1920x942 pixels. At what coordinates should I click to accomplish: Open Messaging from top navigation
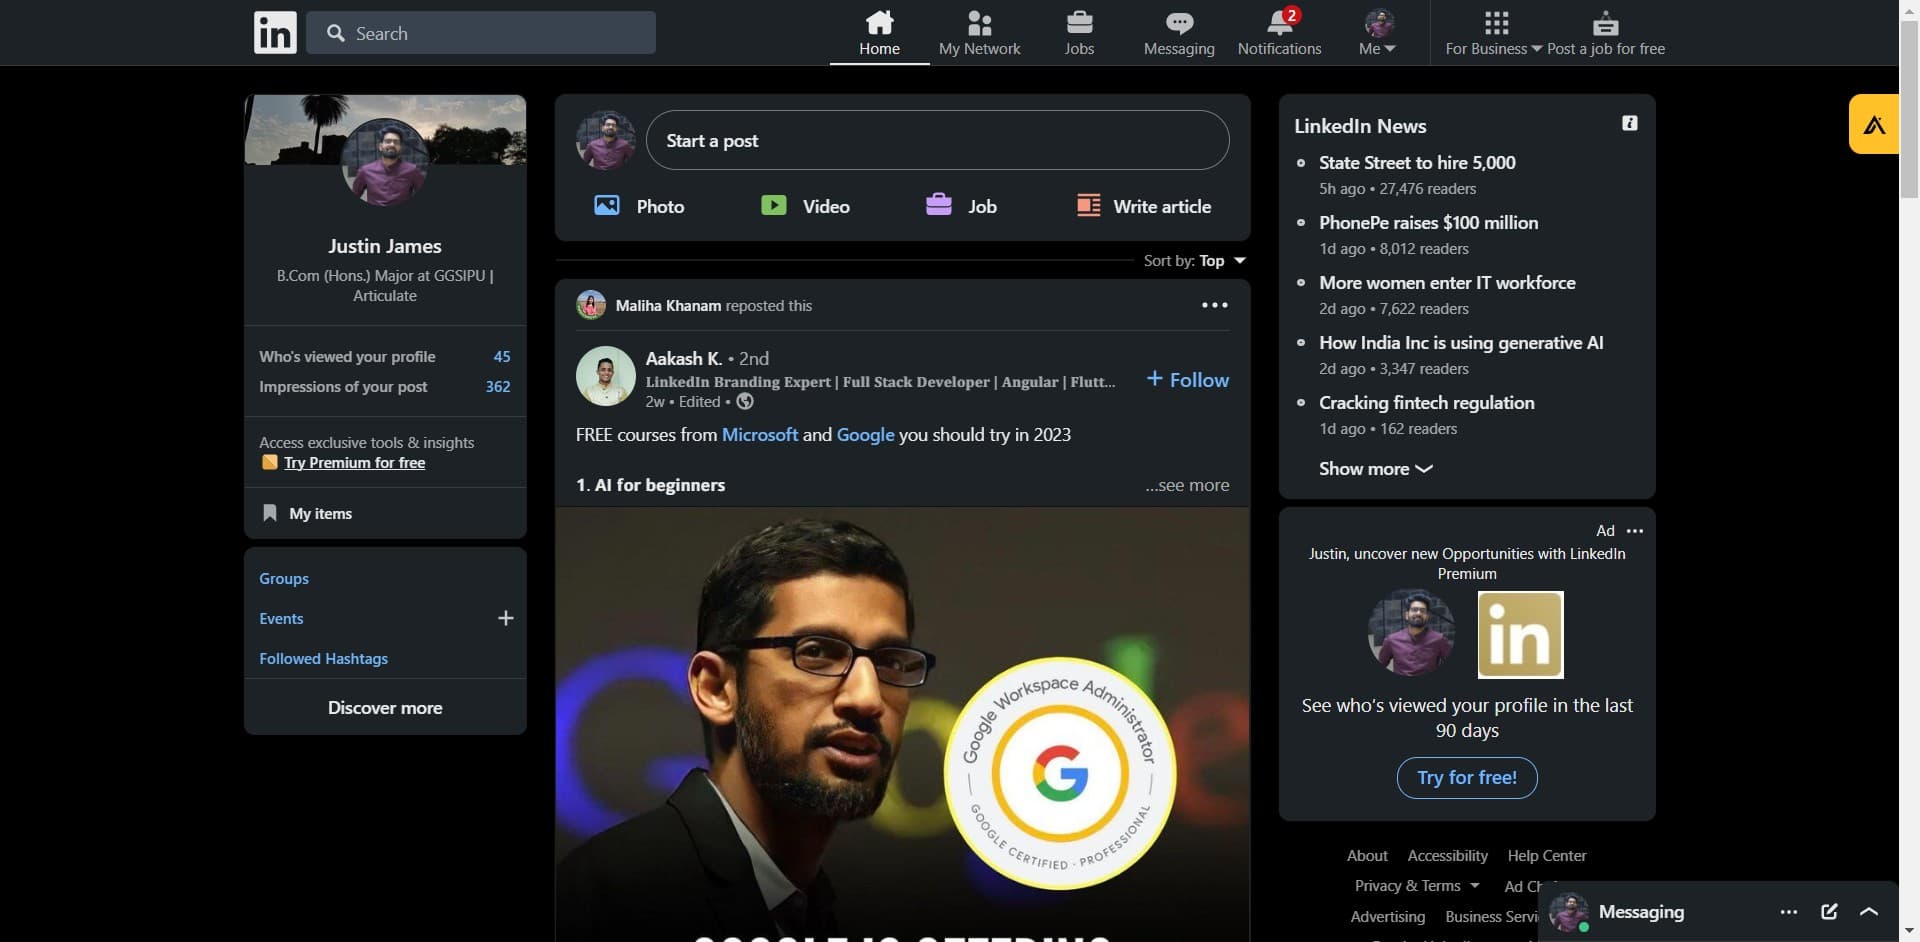(x=1179, y=33)
